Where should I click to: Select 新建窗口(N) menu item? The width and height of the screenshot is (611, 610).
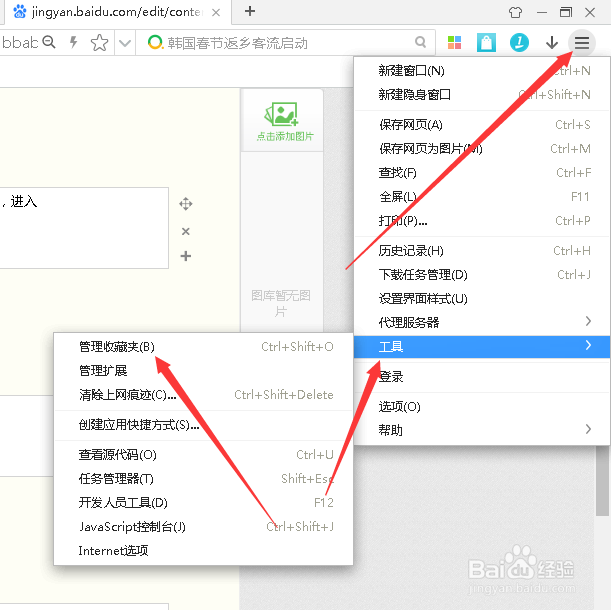coord(482,71)
